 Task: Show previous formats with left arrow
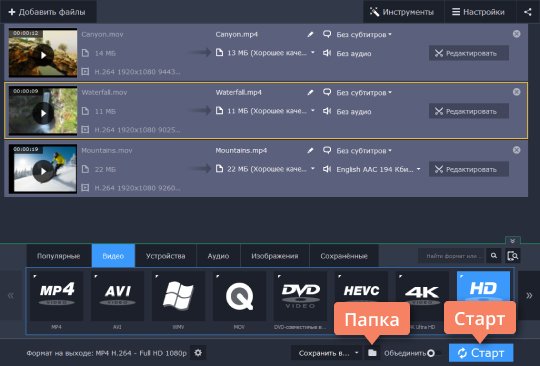pyautogui.click(x=11, y=295)
